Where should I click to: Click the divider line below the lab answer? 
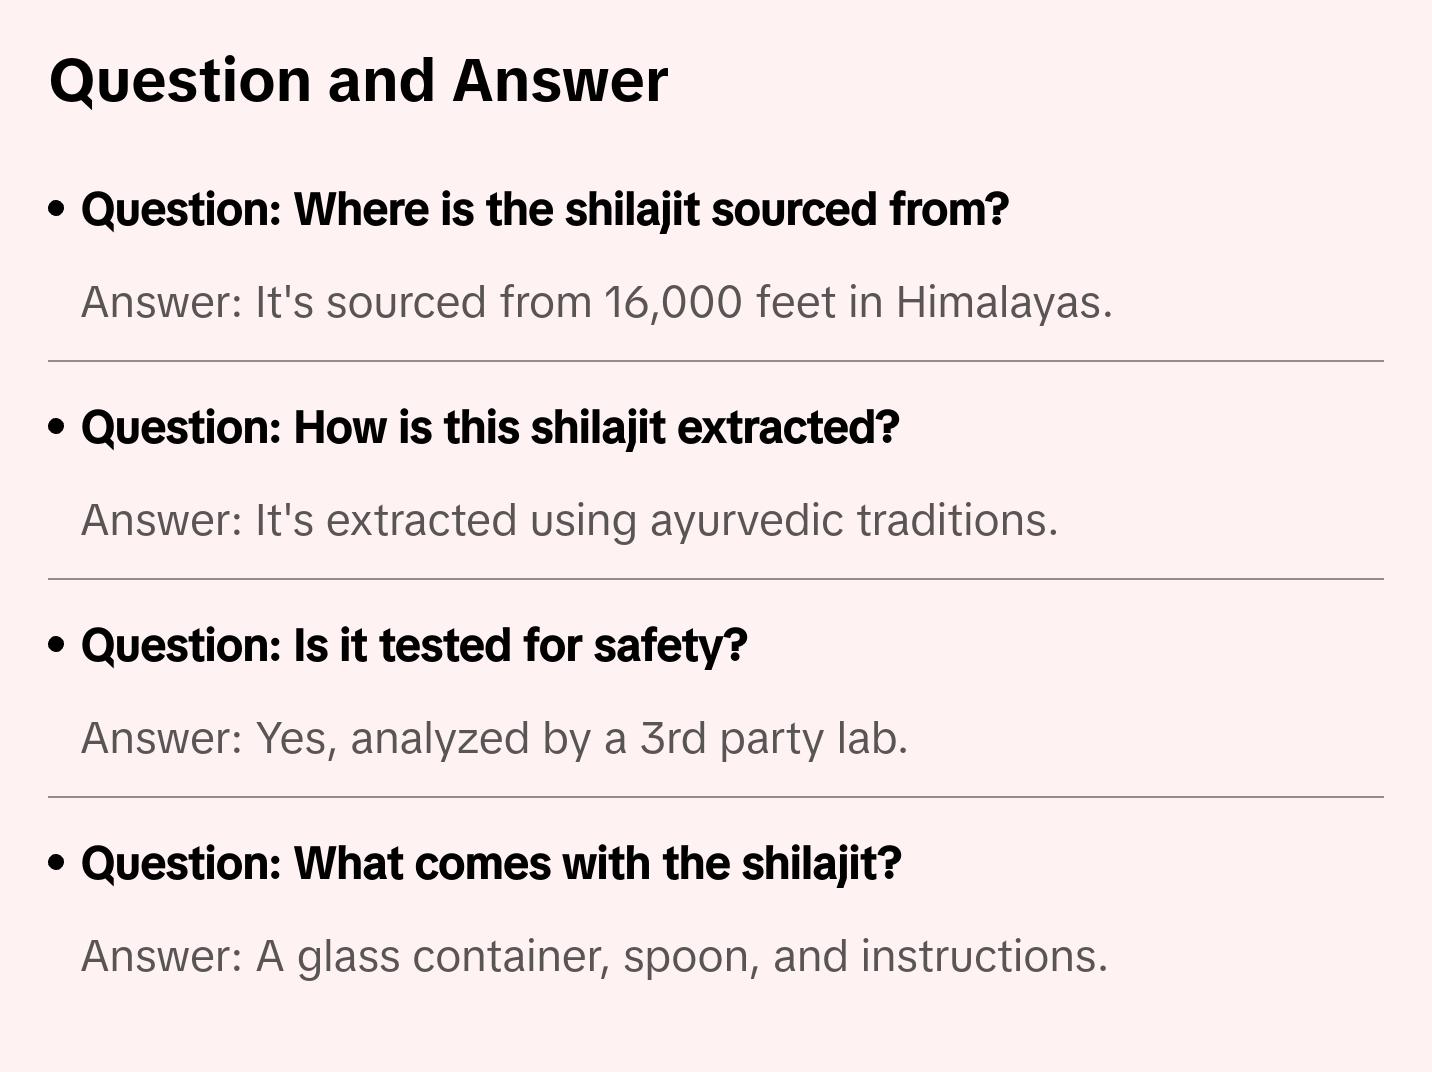716,797
